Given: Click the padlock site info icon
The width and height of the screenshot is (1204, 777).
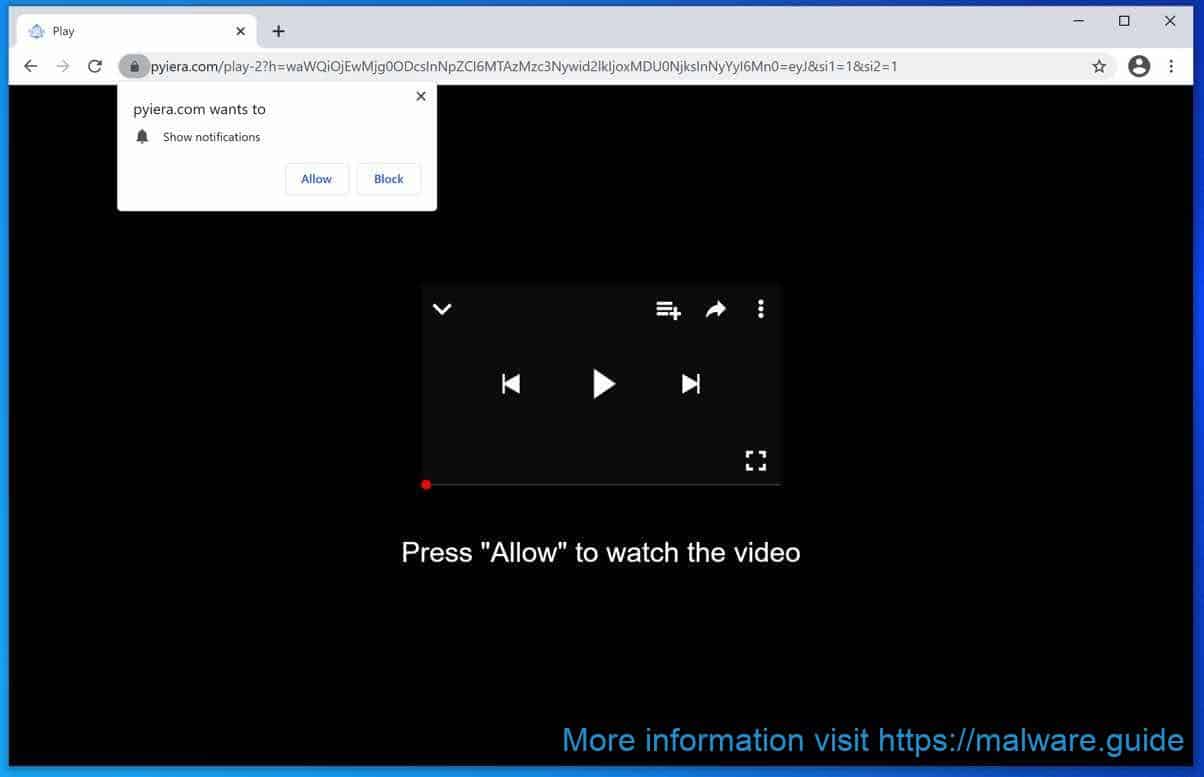Looking at the screenshot, I should pyautogui.click(x=133, y=67).
